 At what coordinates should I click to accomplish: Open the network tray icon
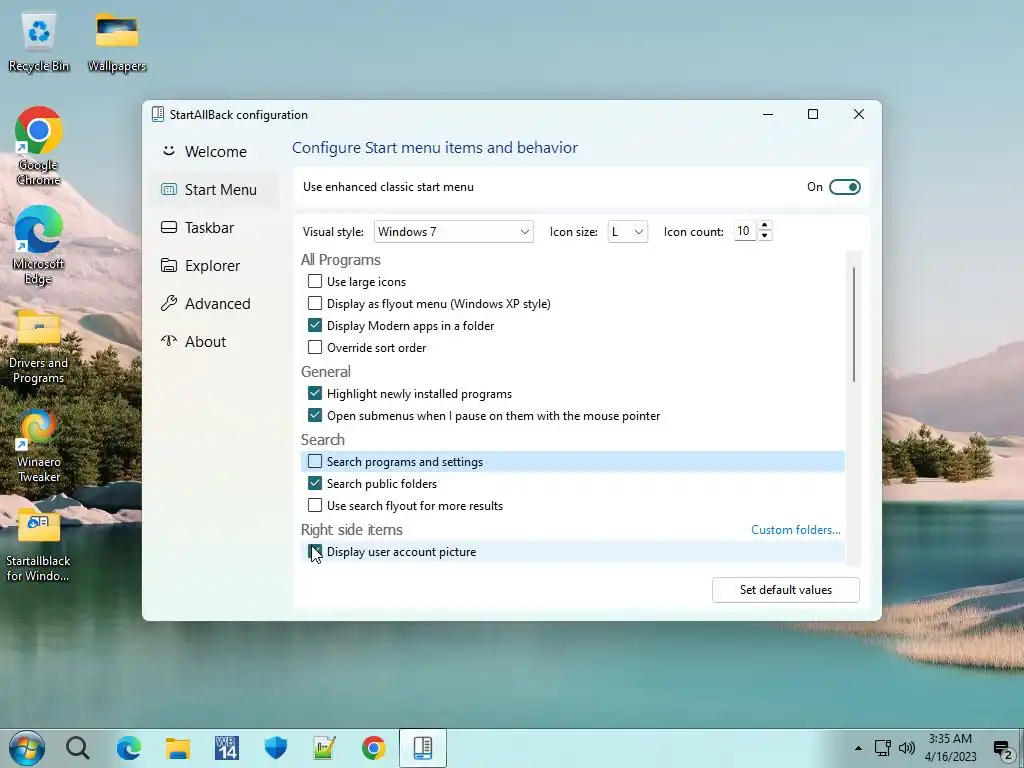click(x=883, y=748)
